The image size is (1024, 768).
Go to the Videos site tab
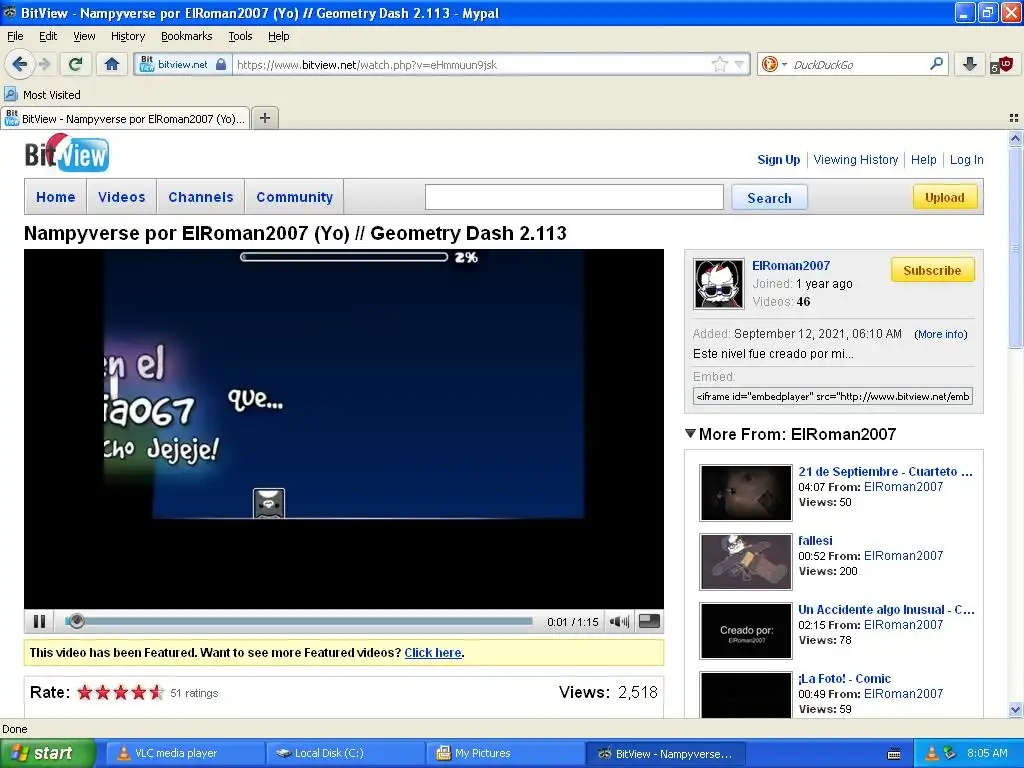(x=121, y=197)
